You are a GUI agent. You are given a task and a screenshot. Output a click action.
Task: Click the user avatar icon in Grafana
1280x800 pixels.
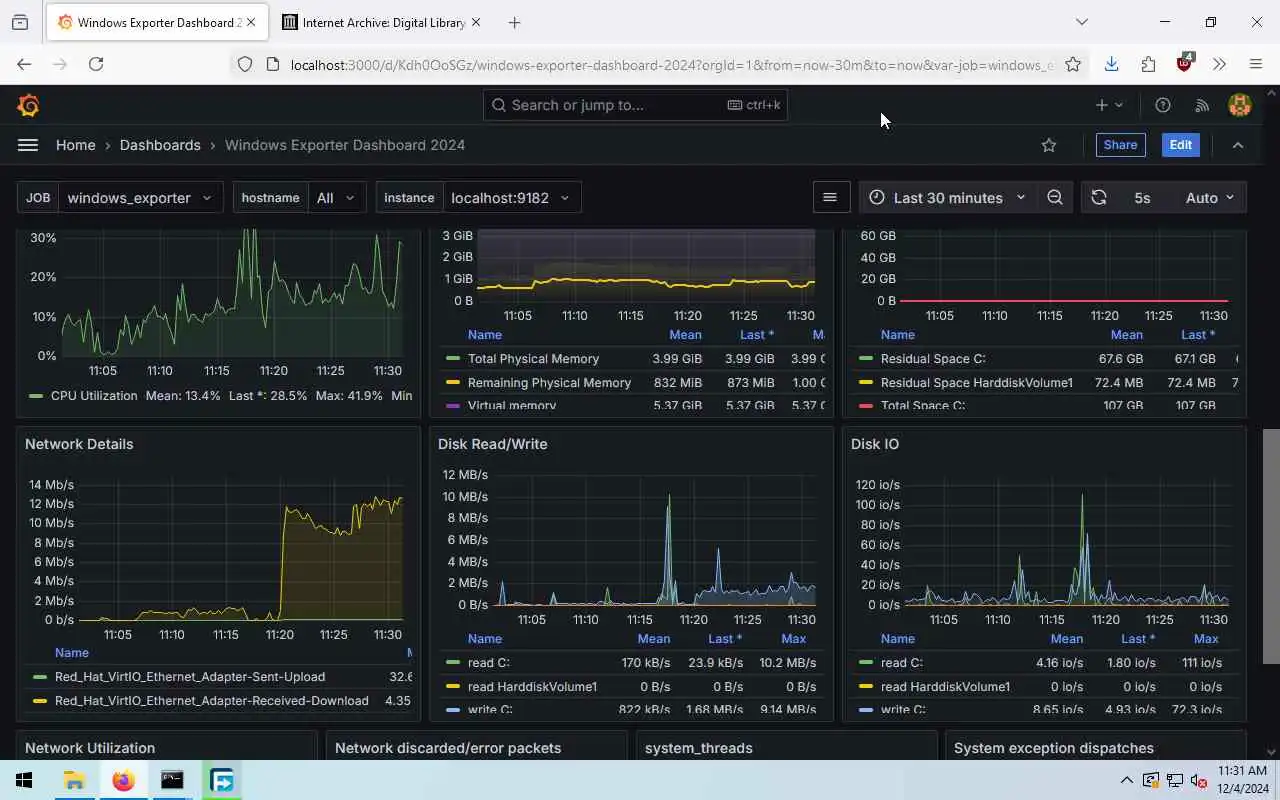pyautogui.click(x=1240, y=105)
